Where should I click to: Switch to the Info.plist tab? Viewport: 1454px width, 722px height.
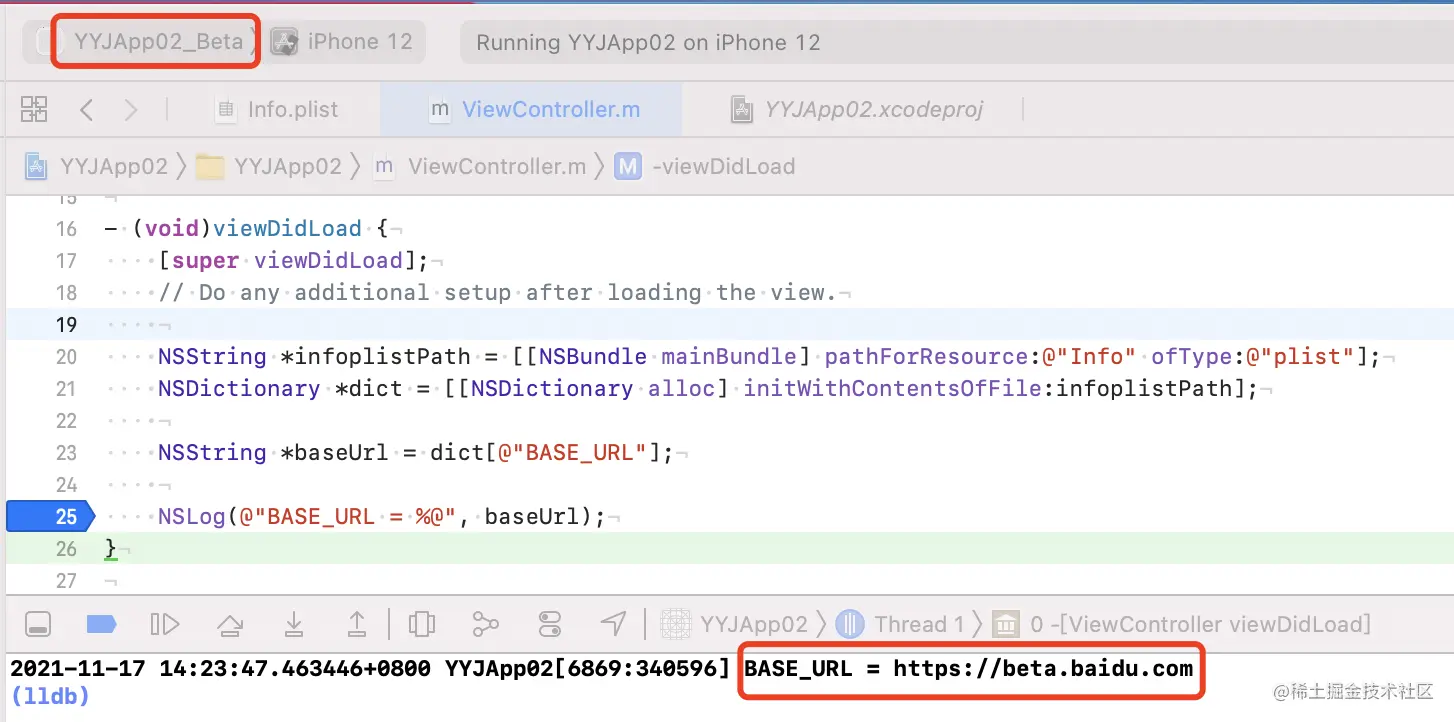[x=291, y=109]
